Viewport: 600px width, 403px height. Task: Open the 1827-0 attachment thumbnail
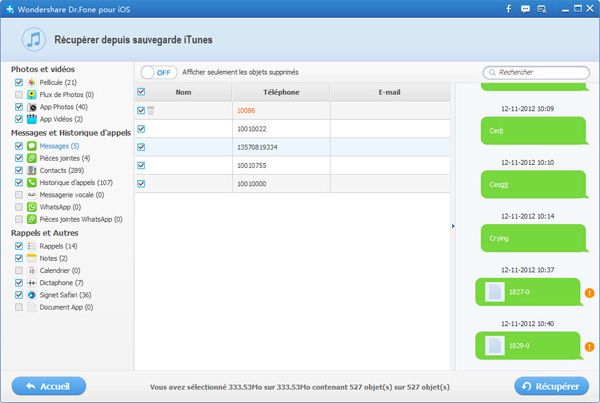(494, 292)
